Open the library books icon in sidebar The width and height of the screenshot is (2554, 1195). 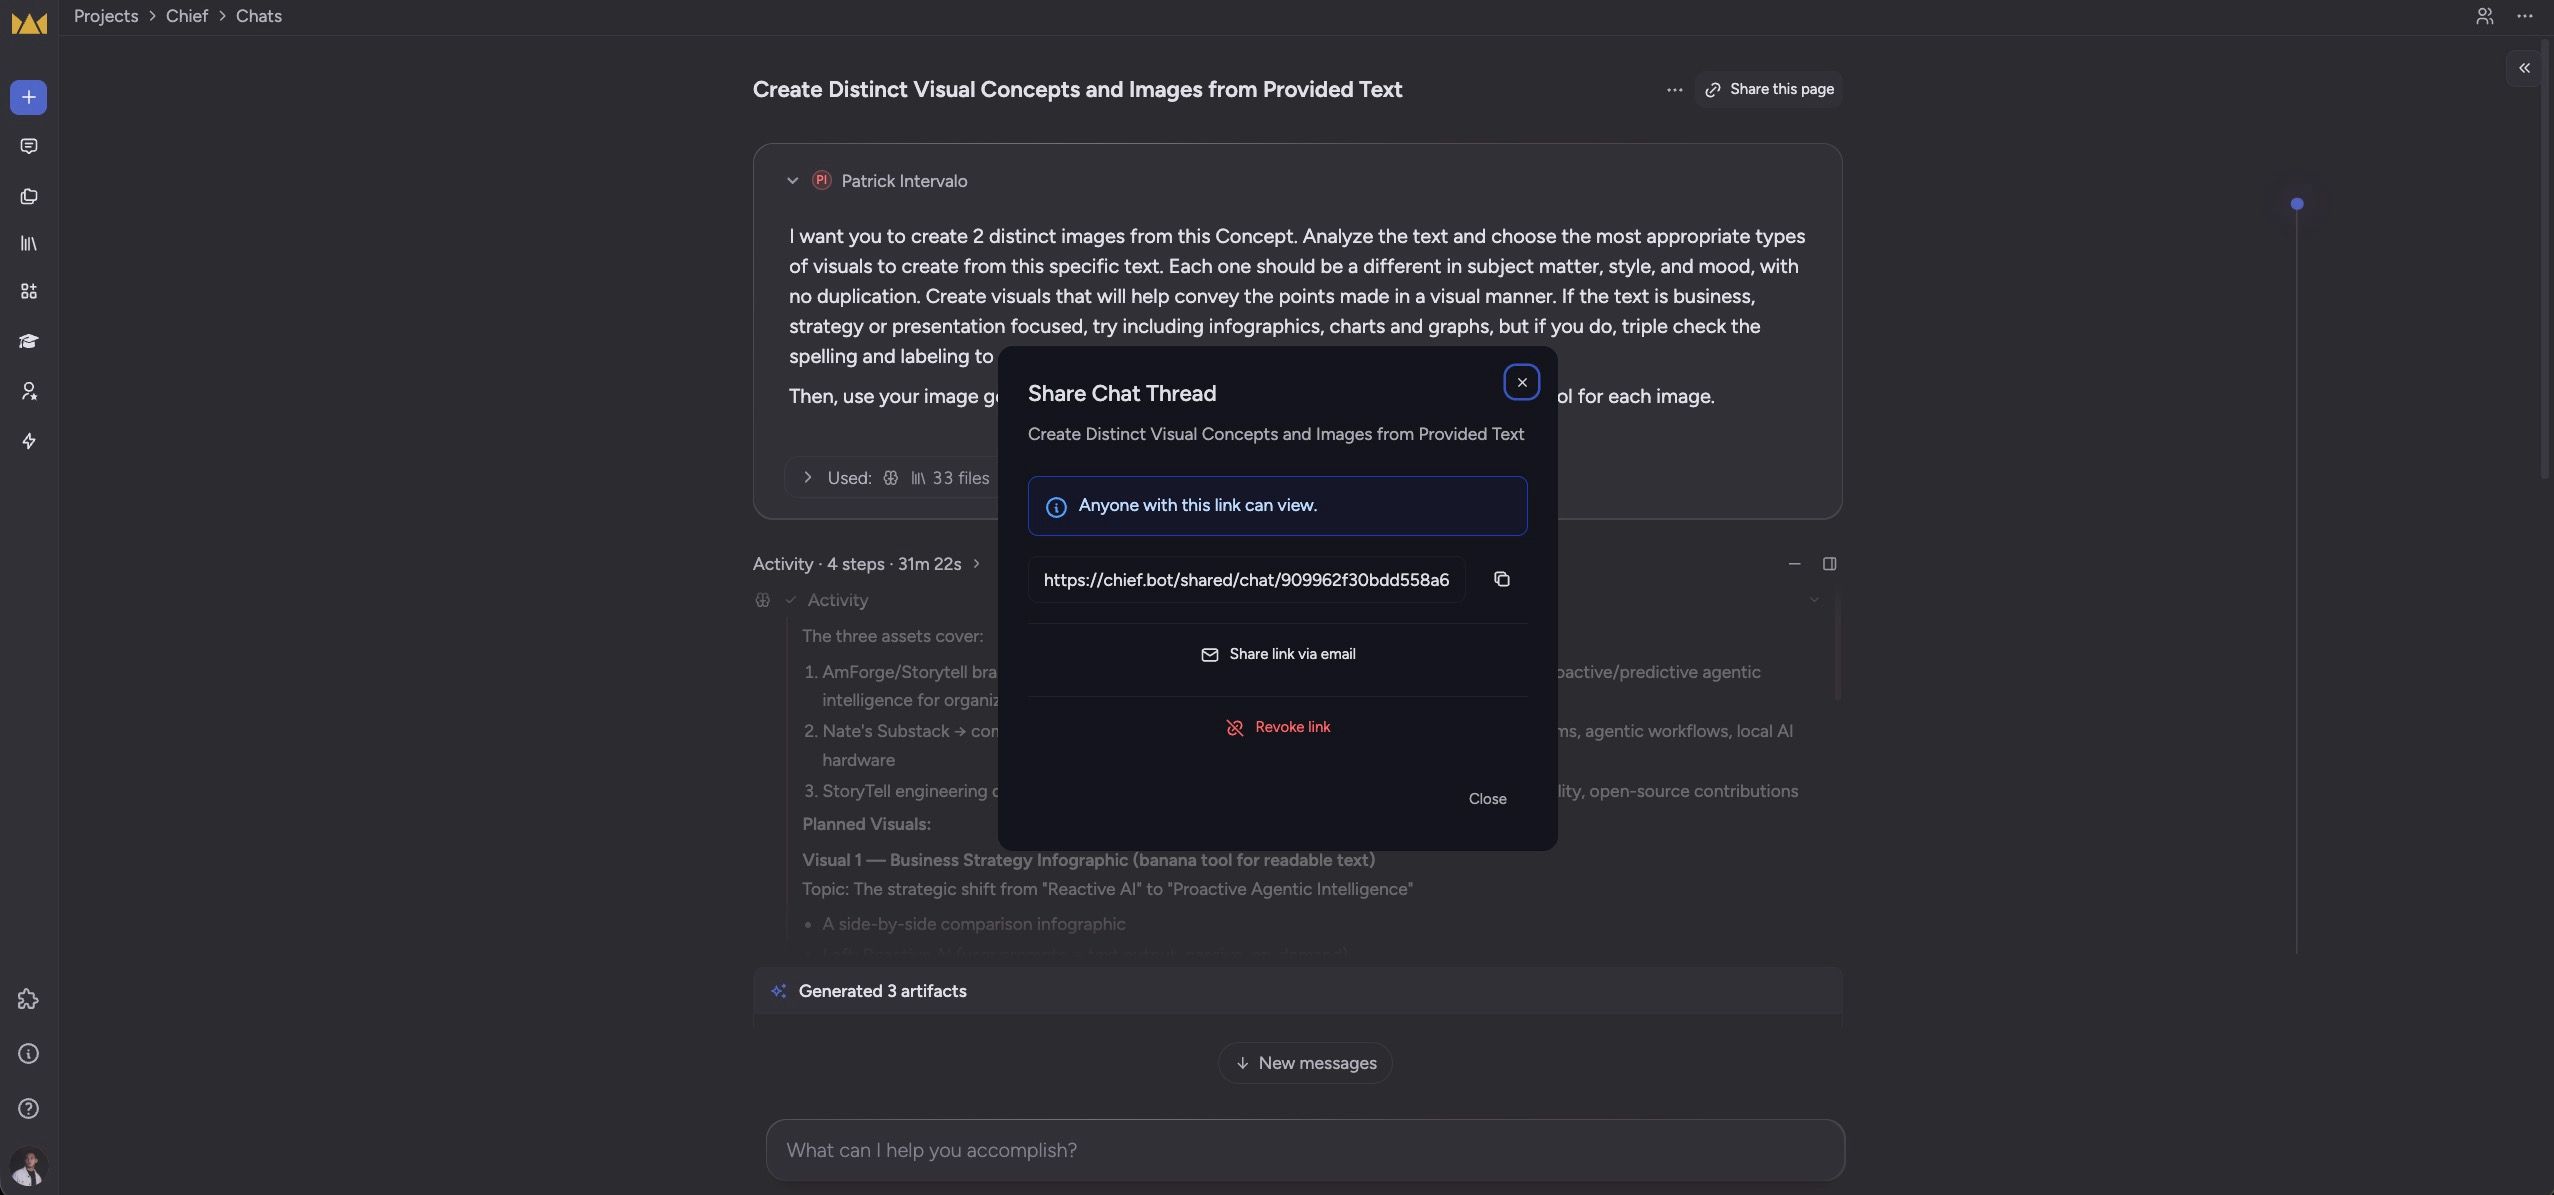(x=28, y=244)
